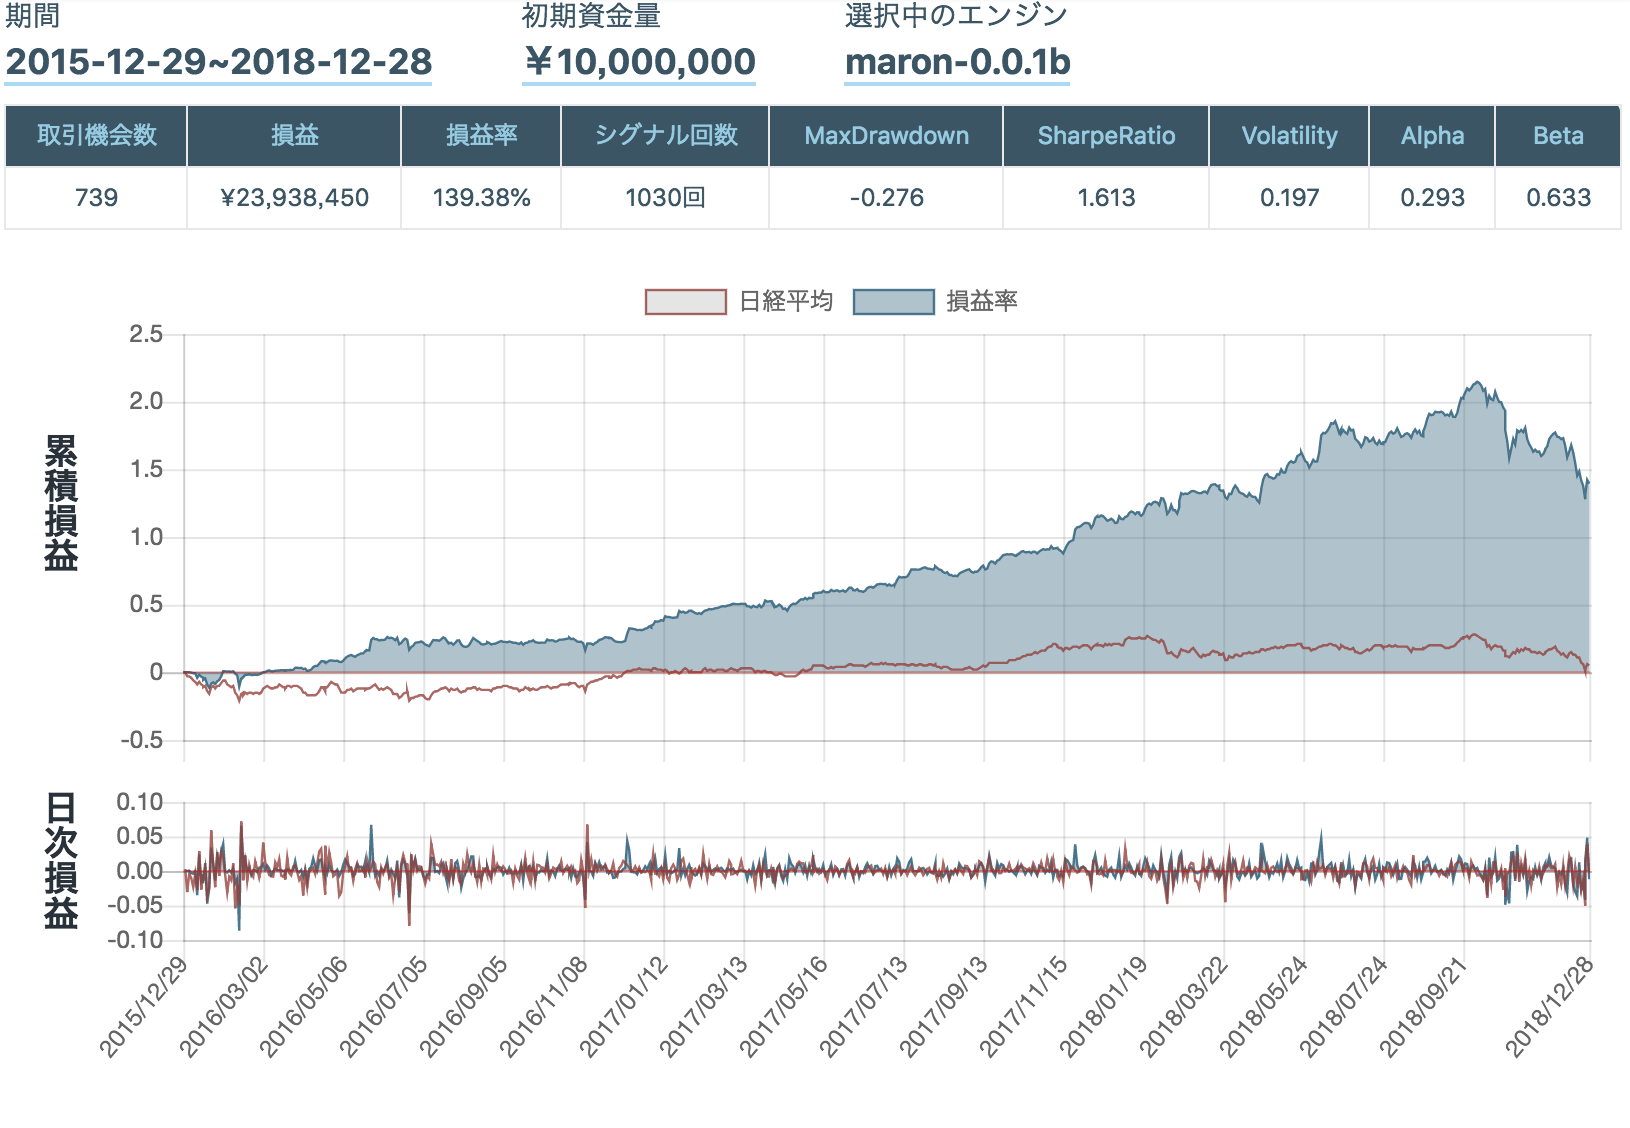This screenshot has width=1630, height=1128.
Task: Click the 初期資金量 label
Action: pyautogui.click(x=591, y=16)
